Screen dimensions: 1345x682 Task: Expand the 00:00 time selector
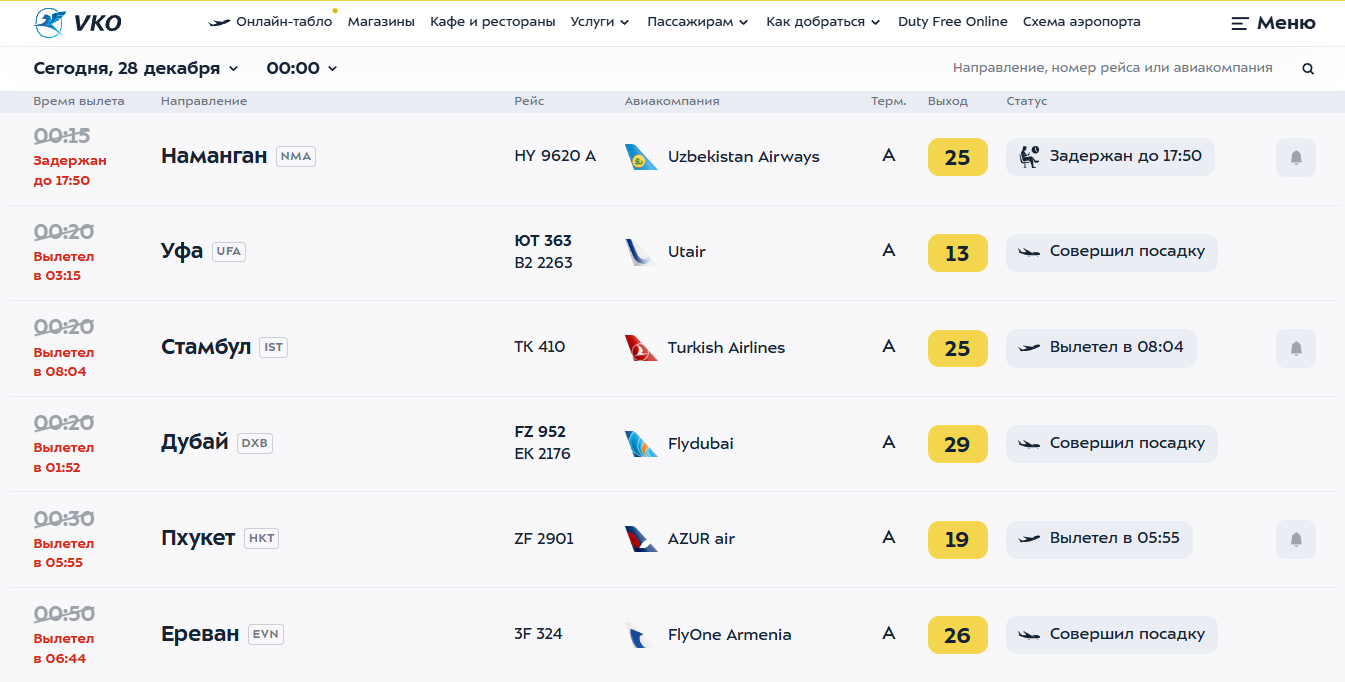coord(302,68)
